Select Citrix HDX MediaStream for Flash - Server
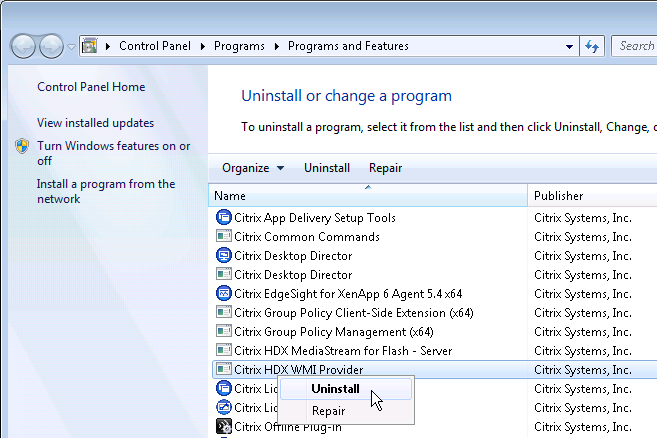 pos(343,350)
